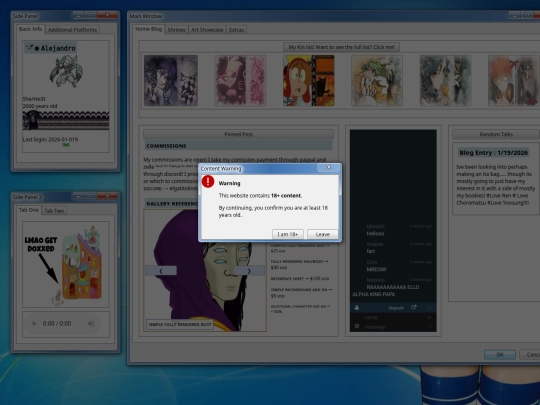The width and height of the screenshot is (540, 405).
Task: Mute the audio player volume icon
Action: tap(91, 324)
